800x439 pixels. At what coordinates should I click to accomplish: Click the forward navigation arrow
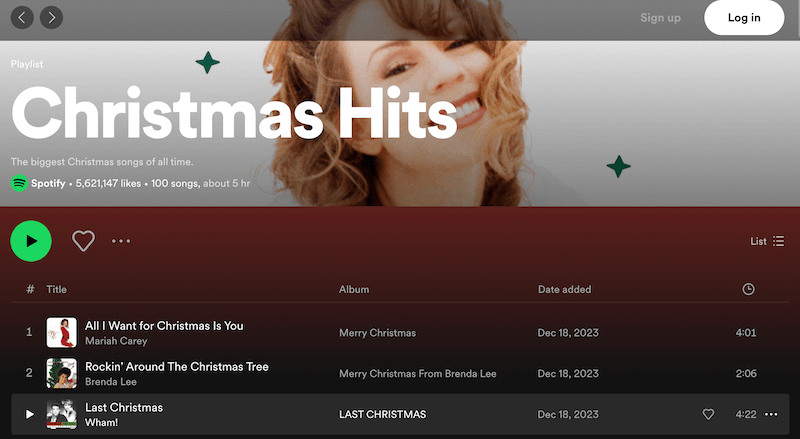(x=50, y=18)
